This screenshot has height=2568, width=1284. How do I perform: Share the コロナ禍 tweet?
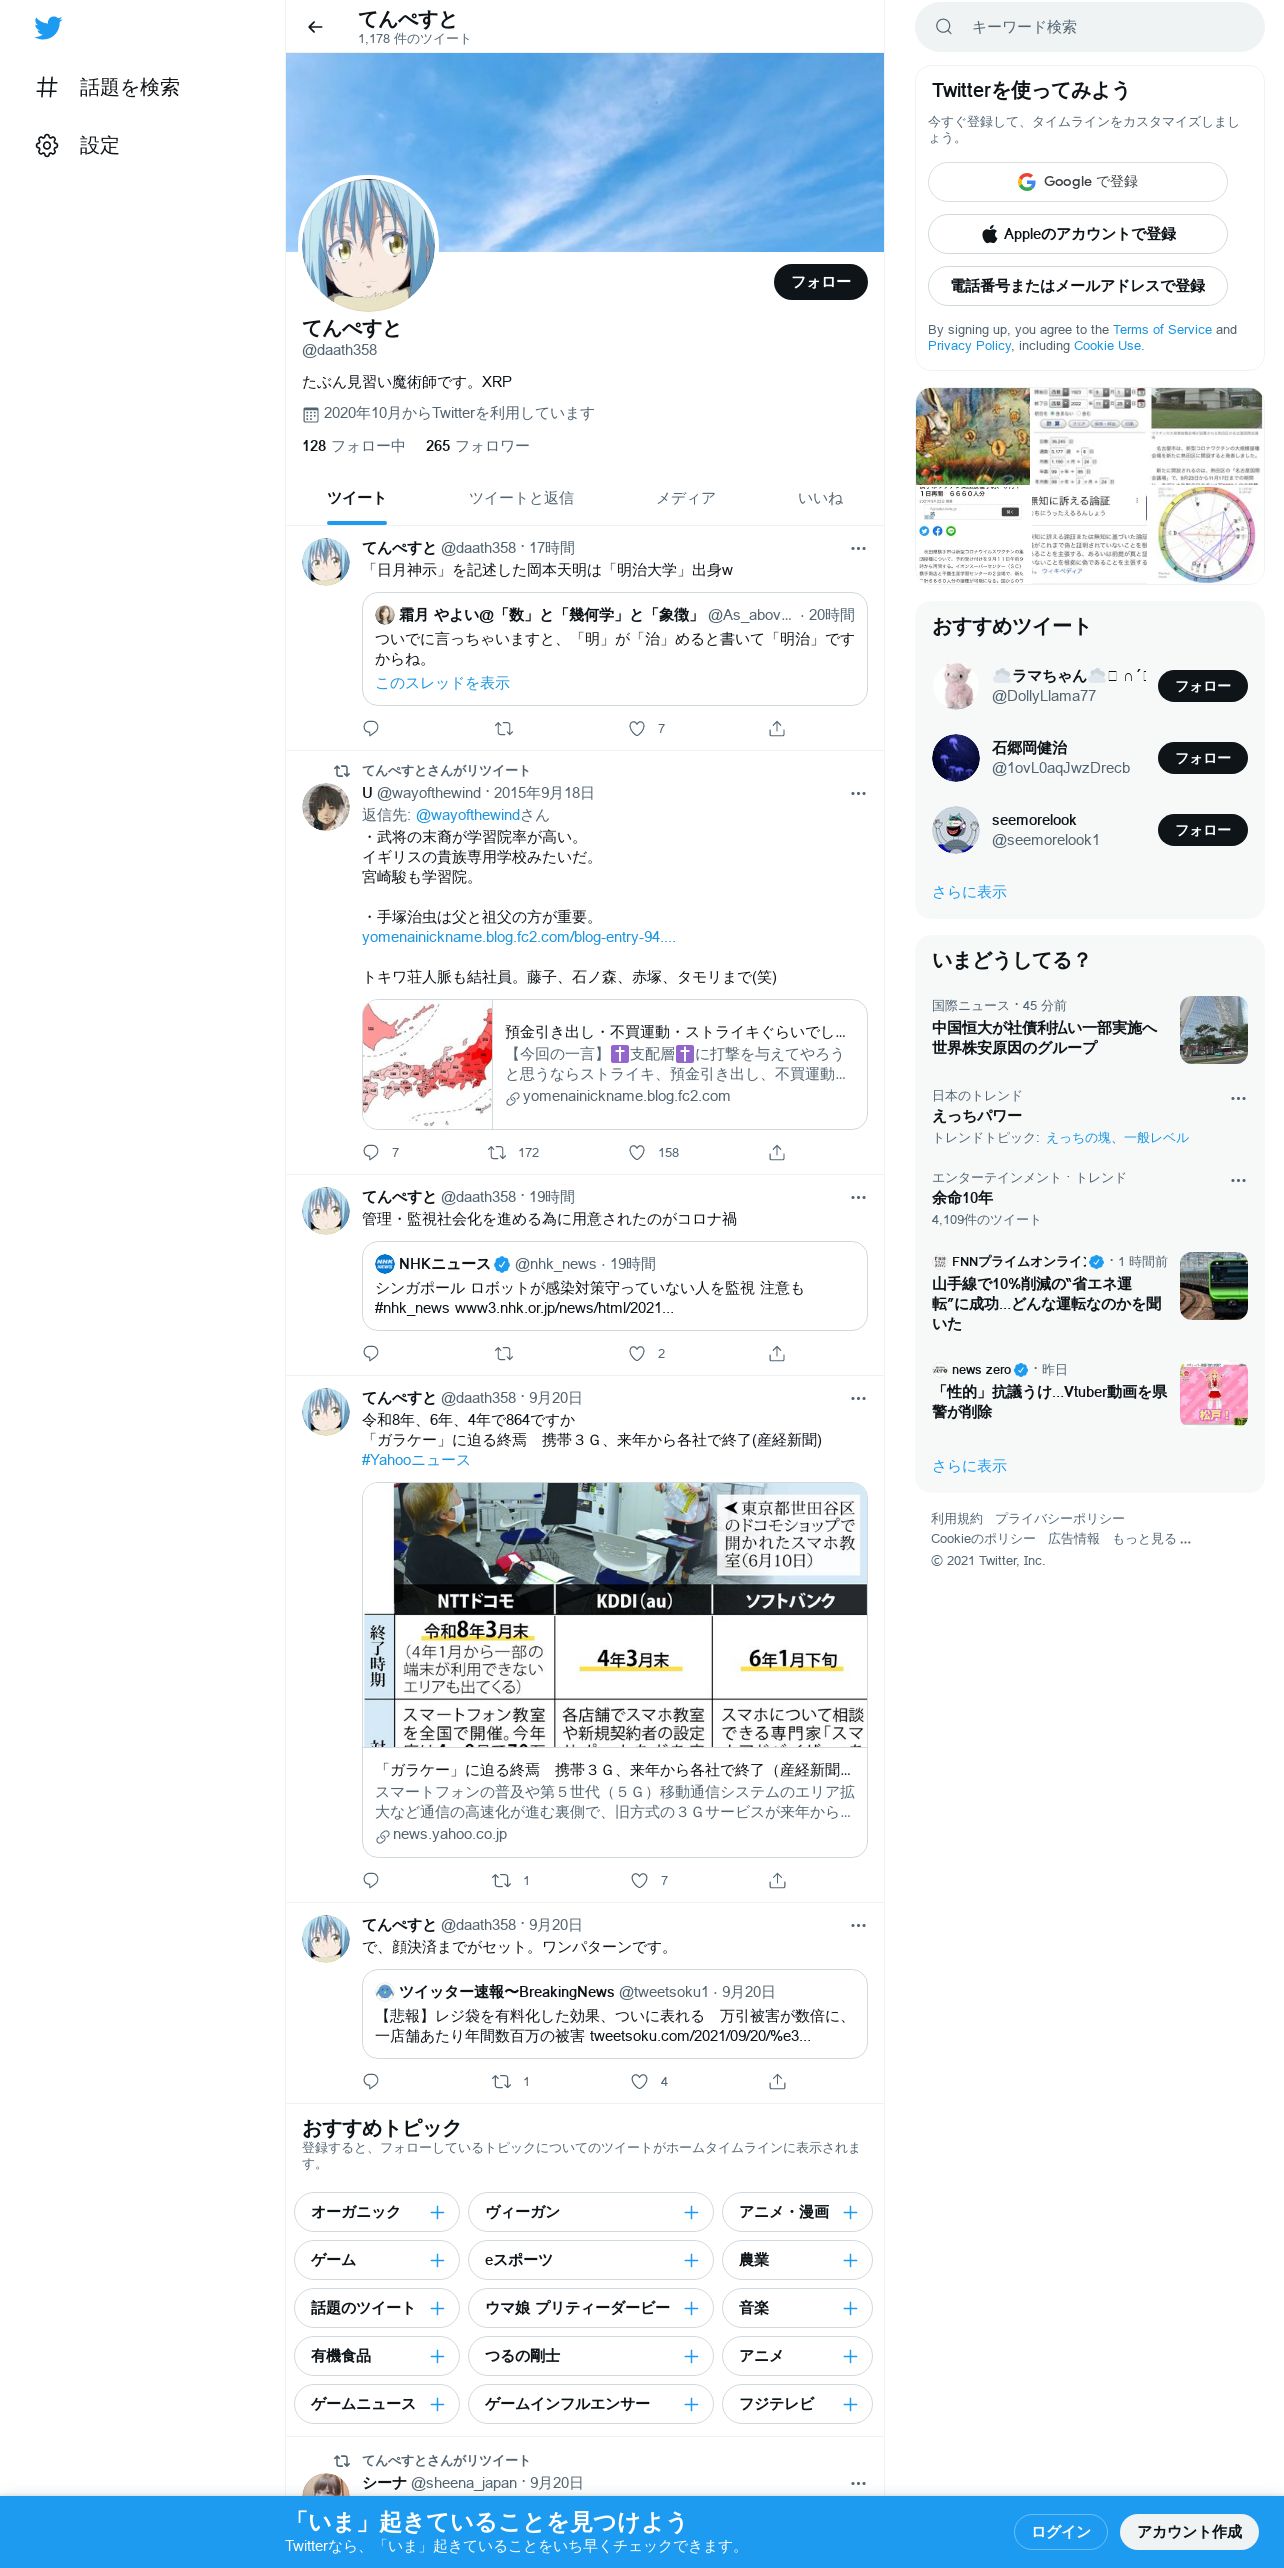tap(777, 1353)
